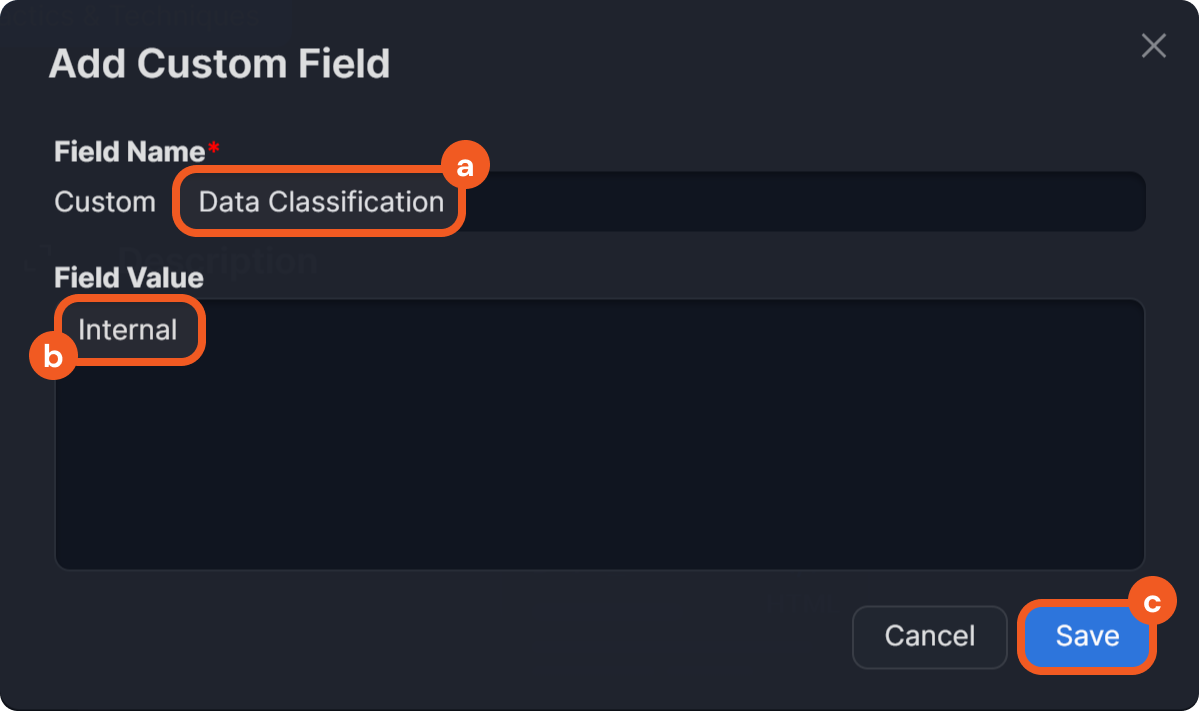This screenshot has width=1199, height=711.
Task: Click the 'Custom' prefix text
Action: (x=105, y=202)
